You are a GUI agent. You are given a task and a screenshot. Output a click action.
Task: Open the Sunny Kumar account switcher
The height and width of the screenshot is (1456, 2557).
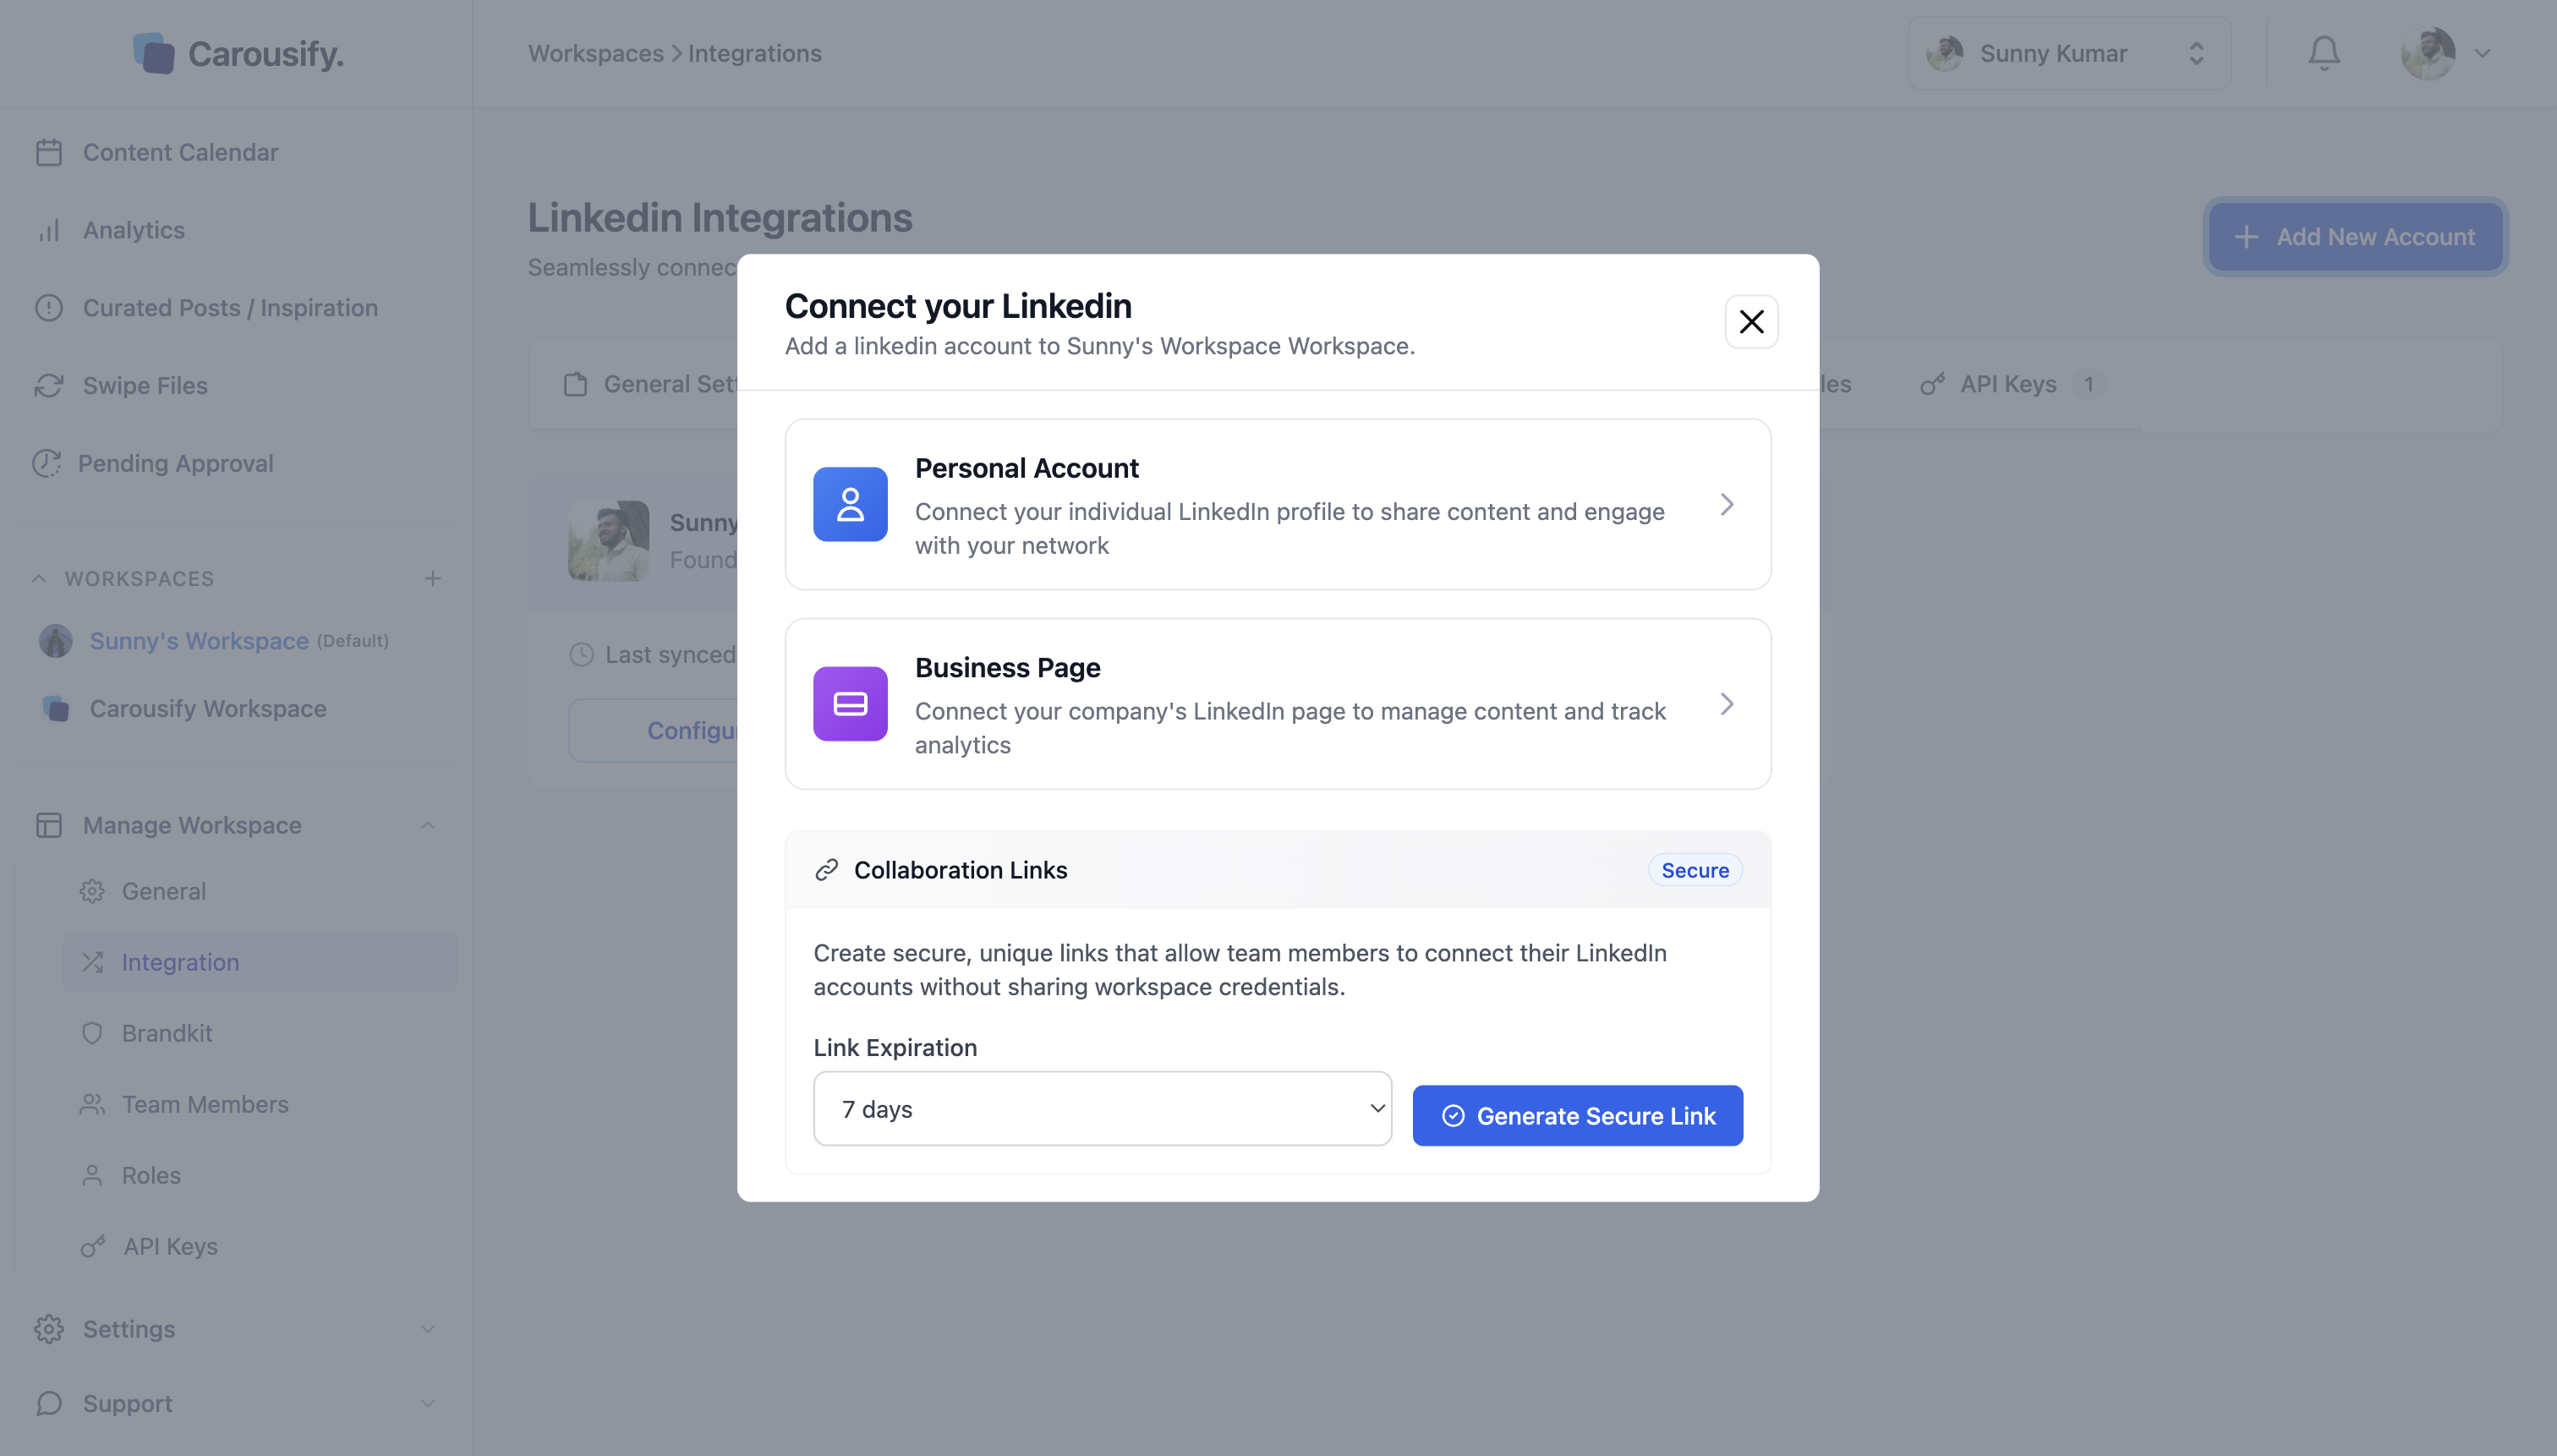(2068, 53)
